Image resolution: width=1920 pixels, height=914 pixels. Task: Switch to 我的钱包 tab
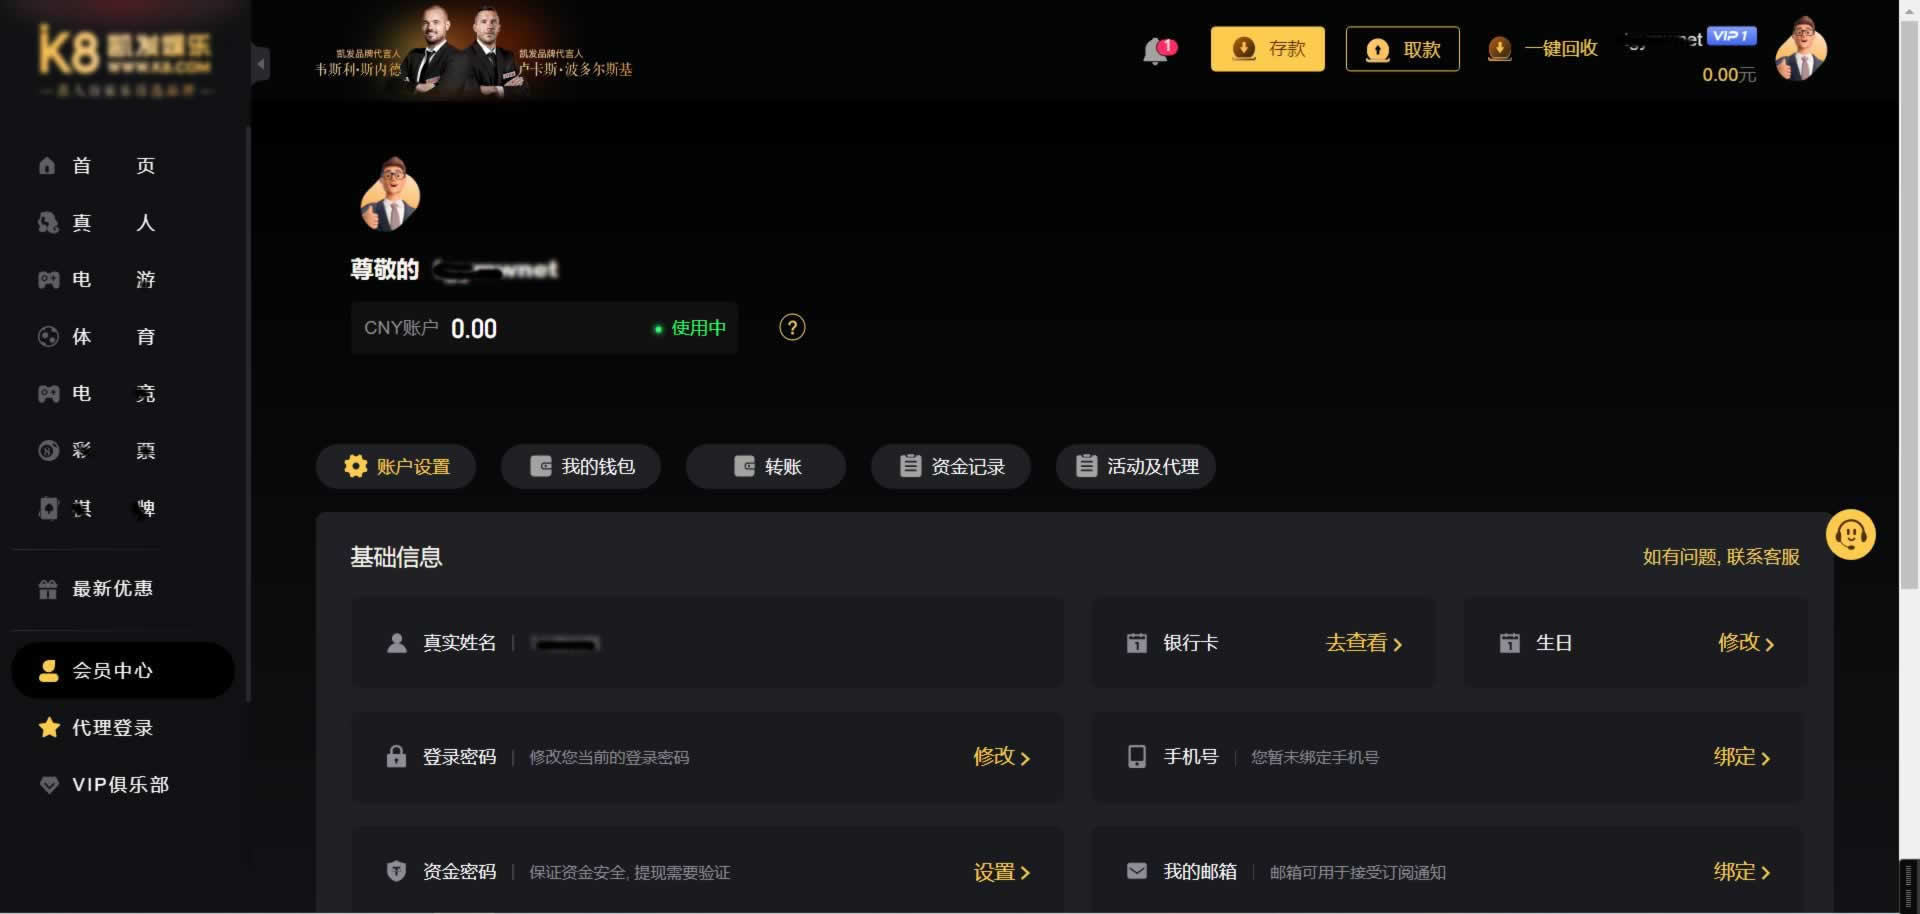pos(581,466)
